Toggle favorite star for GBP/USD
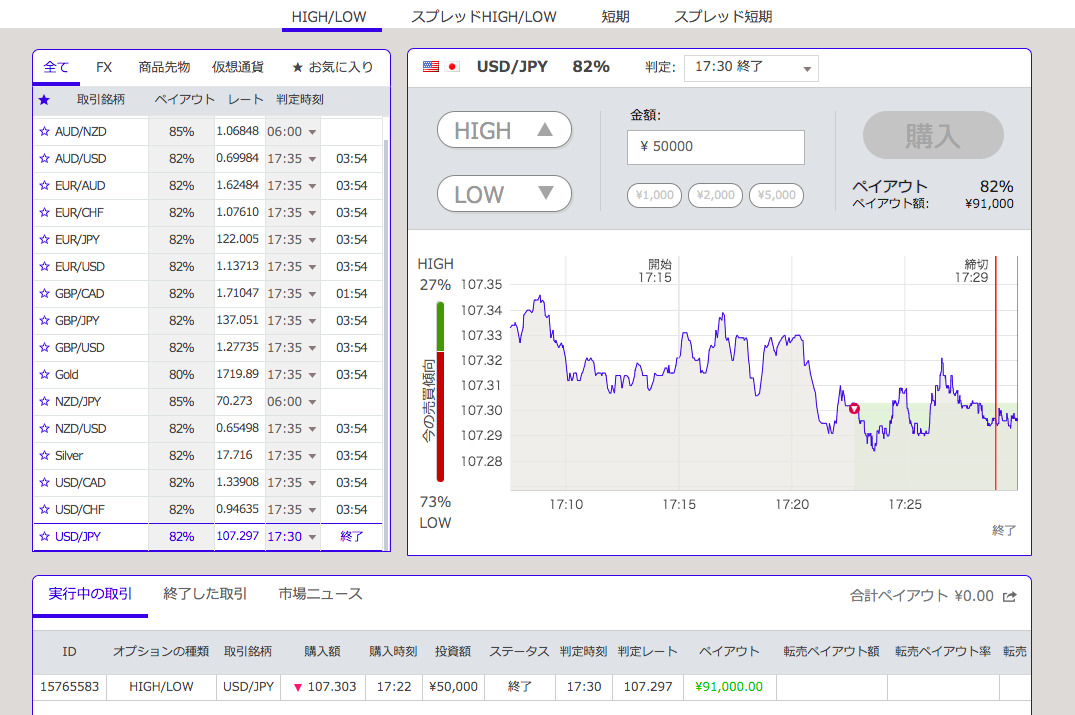The width and height of the screenshot is (1075, 715). pyautogui.click(x=44, y=348)
